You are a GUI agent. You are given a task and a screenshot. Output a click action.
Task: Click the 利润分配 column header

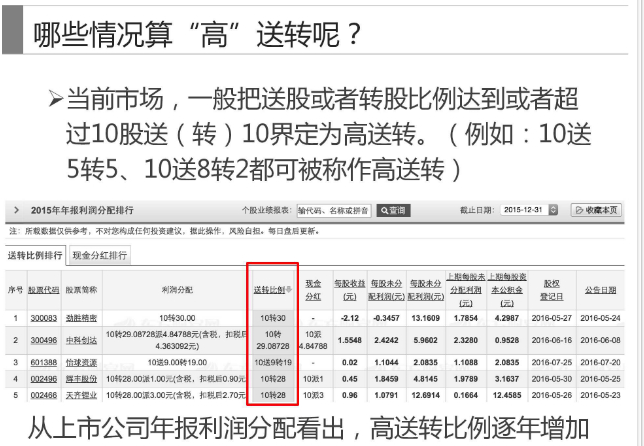177,290
